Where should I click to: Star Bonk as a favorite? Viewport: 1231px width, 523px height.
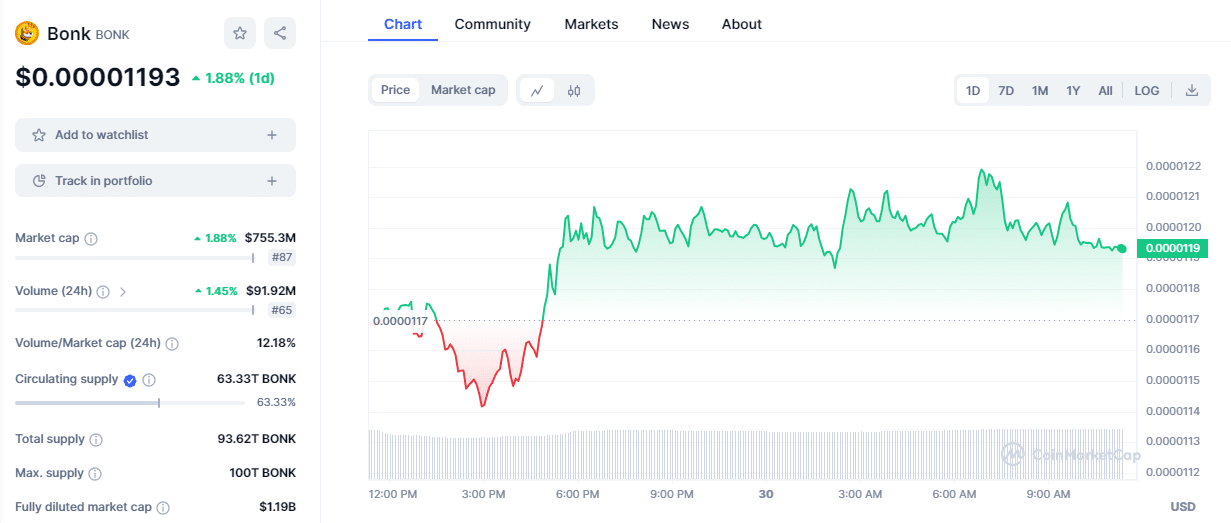pos(240,33)
